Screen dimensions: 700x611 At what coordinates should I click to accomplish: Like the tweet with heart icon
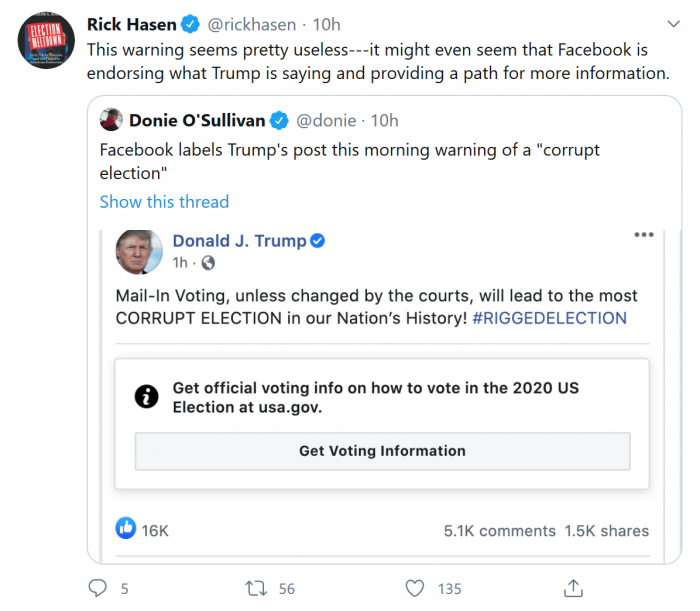point(415,588)
